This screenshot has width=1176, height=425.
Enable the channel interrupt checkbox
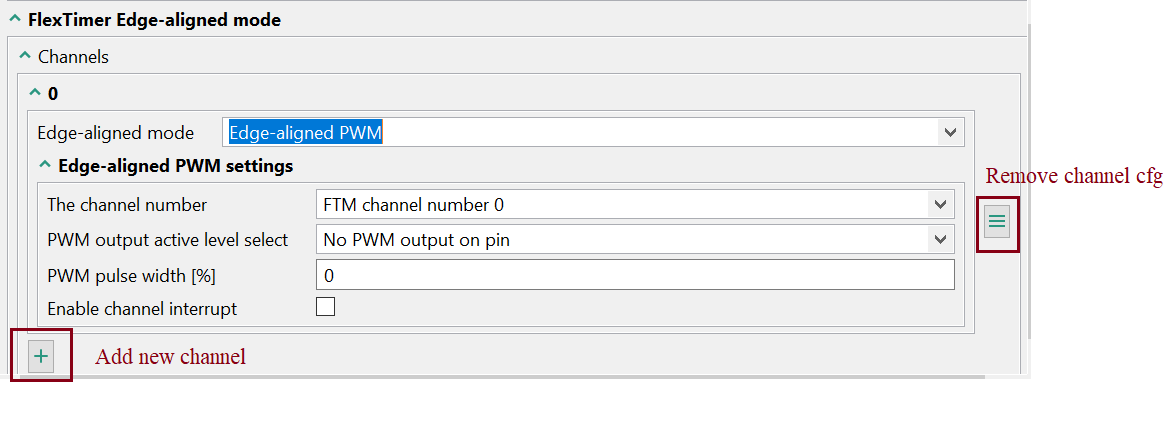(x=326, y=308)
